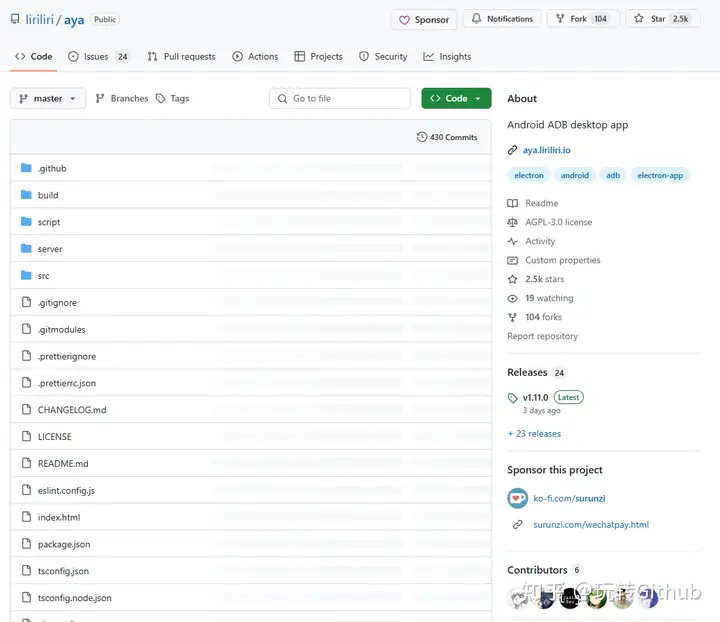Select the electron-app topic tag
The image size is (720, 622).
pyautogui.click(x=660, y=175)
